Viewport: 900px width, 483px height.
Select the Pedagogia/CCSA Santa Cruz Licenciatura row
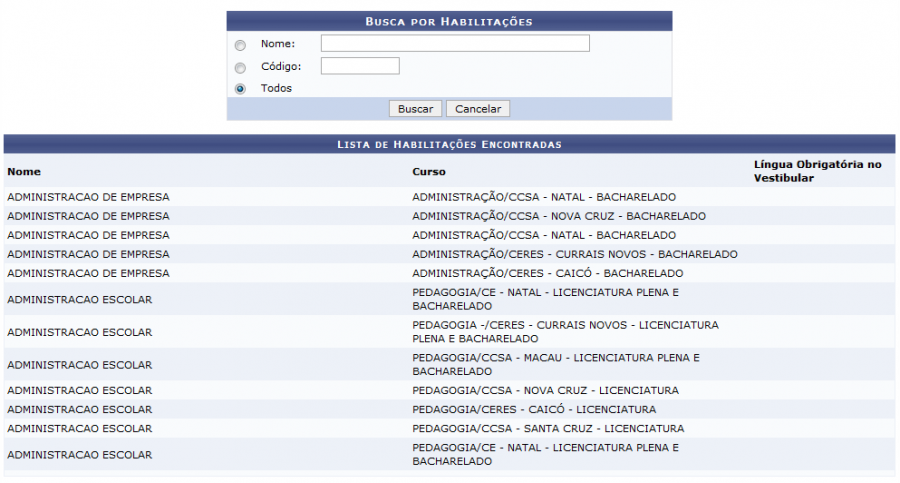[x=548, y=428]
